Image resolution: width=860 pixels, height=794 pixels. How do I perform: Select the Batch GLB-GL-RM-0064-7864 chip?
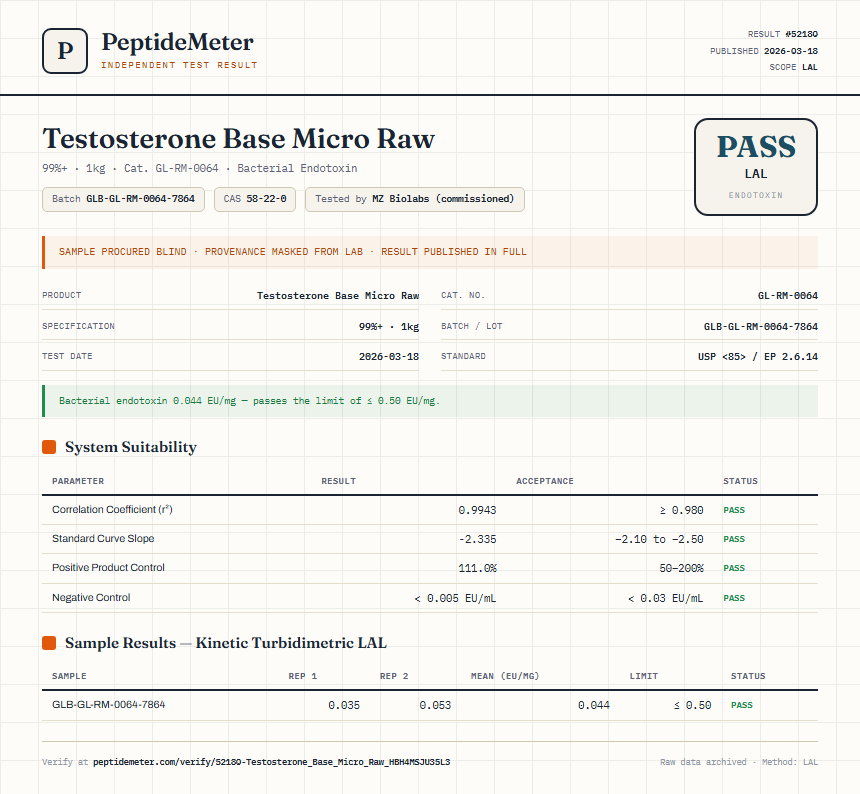pos(123,199)
